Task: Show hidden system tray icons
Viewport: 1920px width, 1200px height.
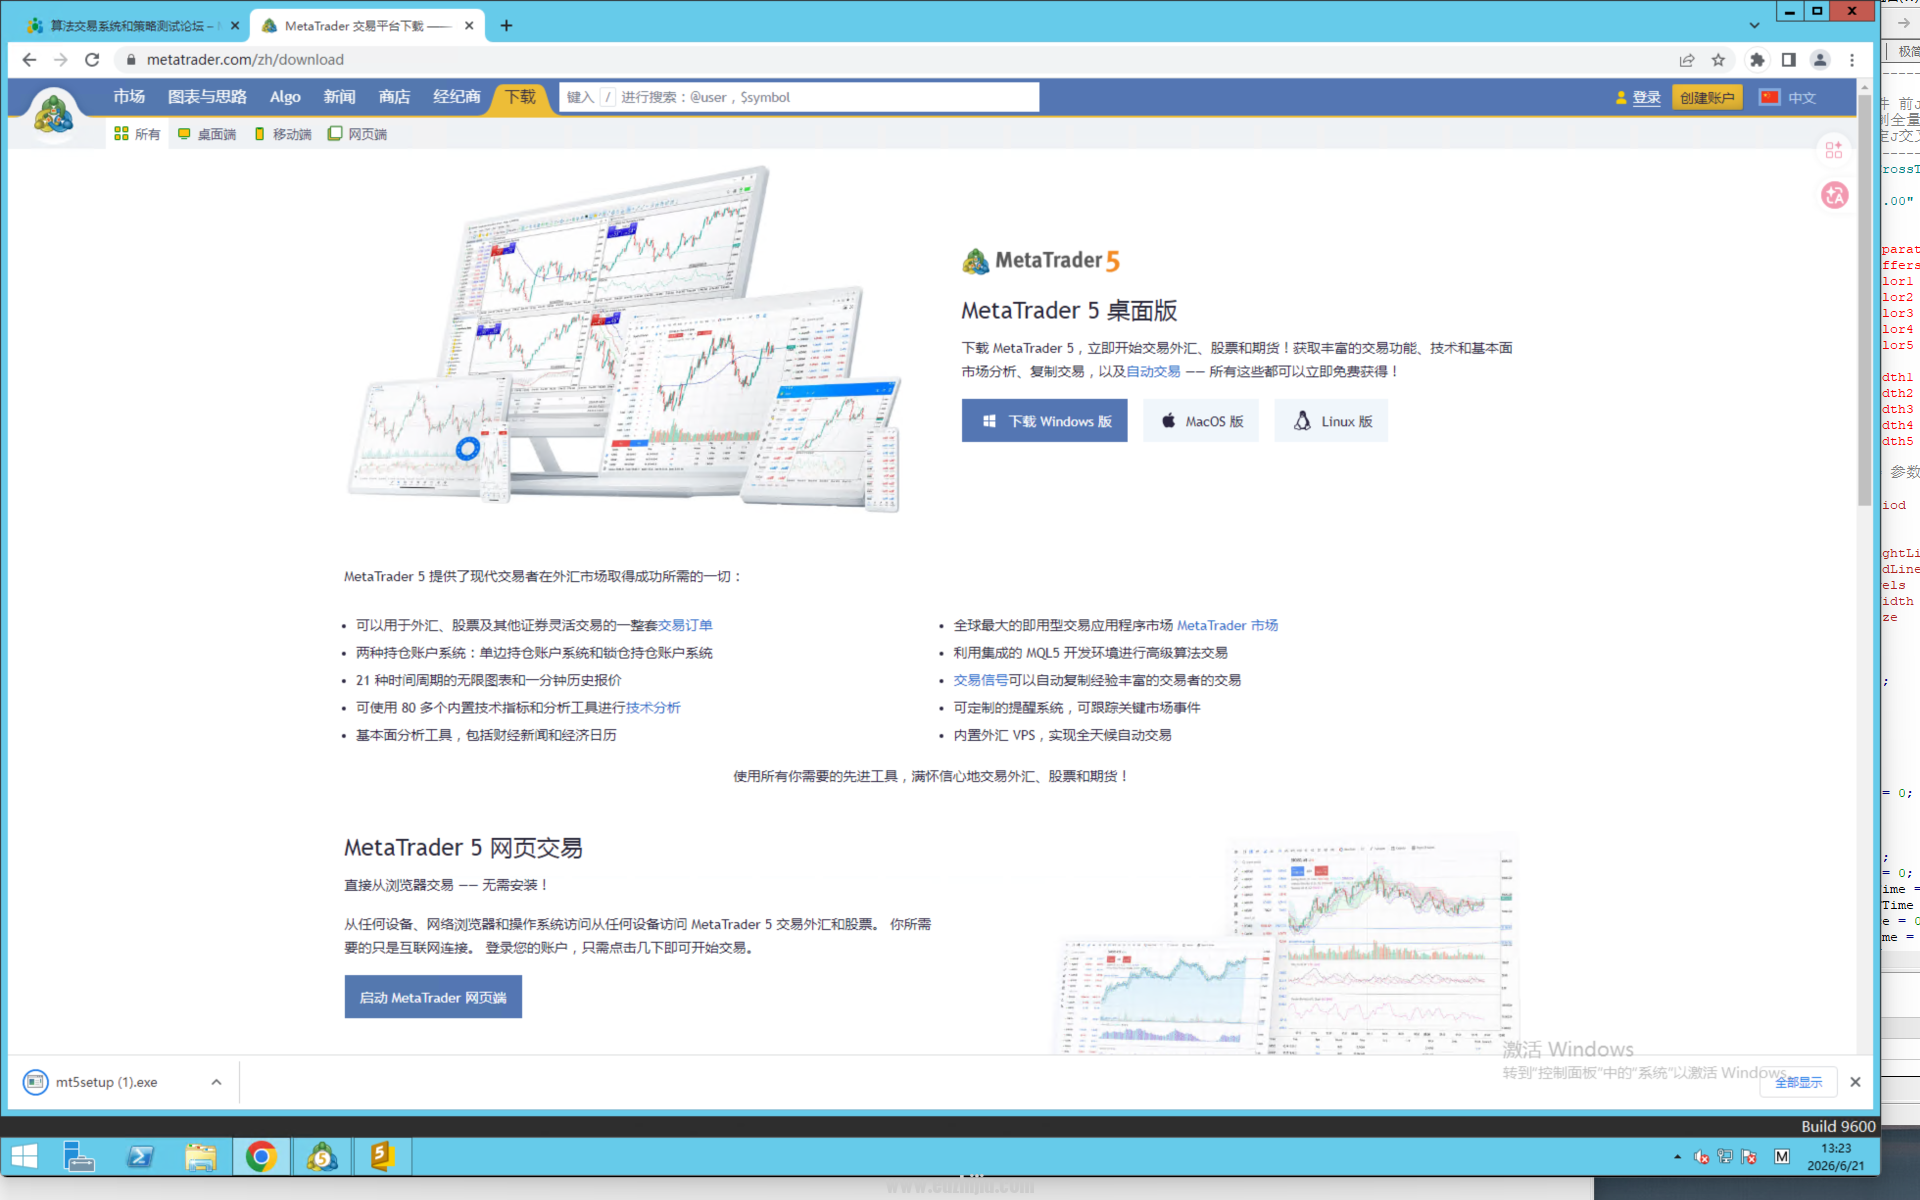Action: 1677,1157
